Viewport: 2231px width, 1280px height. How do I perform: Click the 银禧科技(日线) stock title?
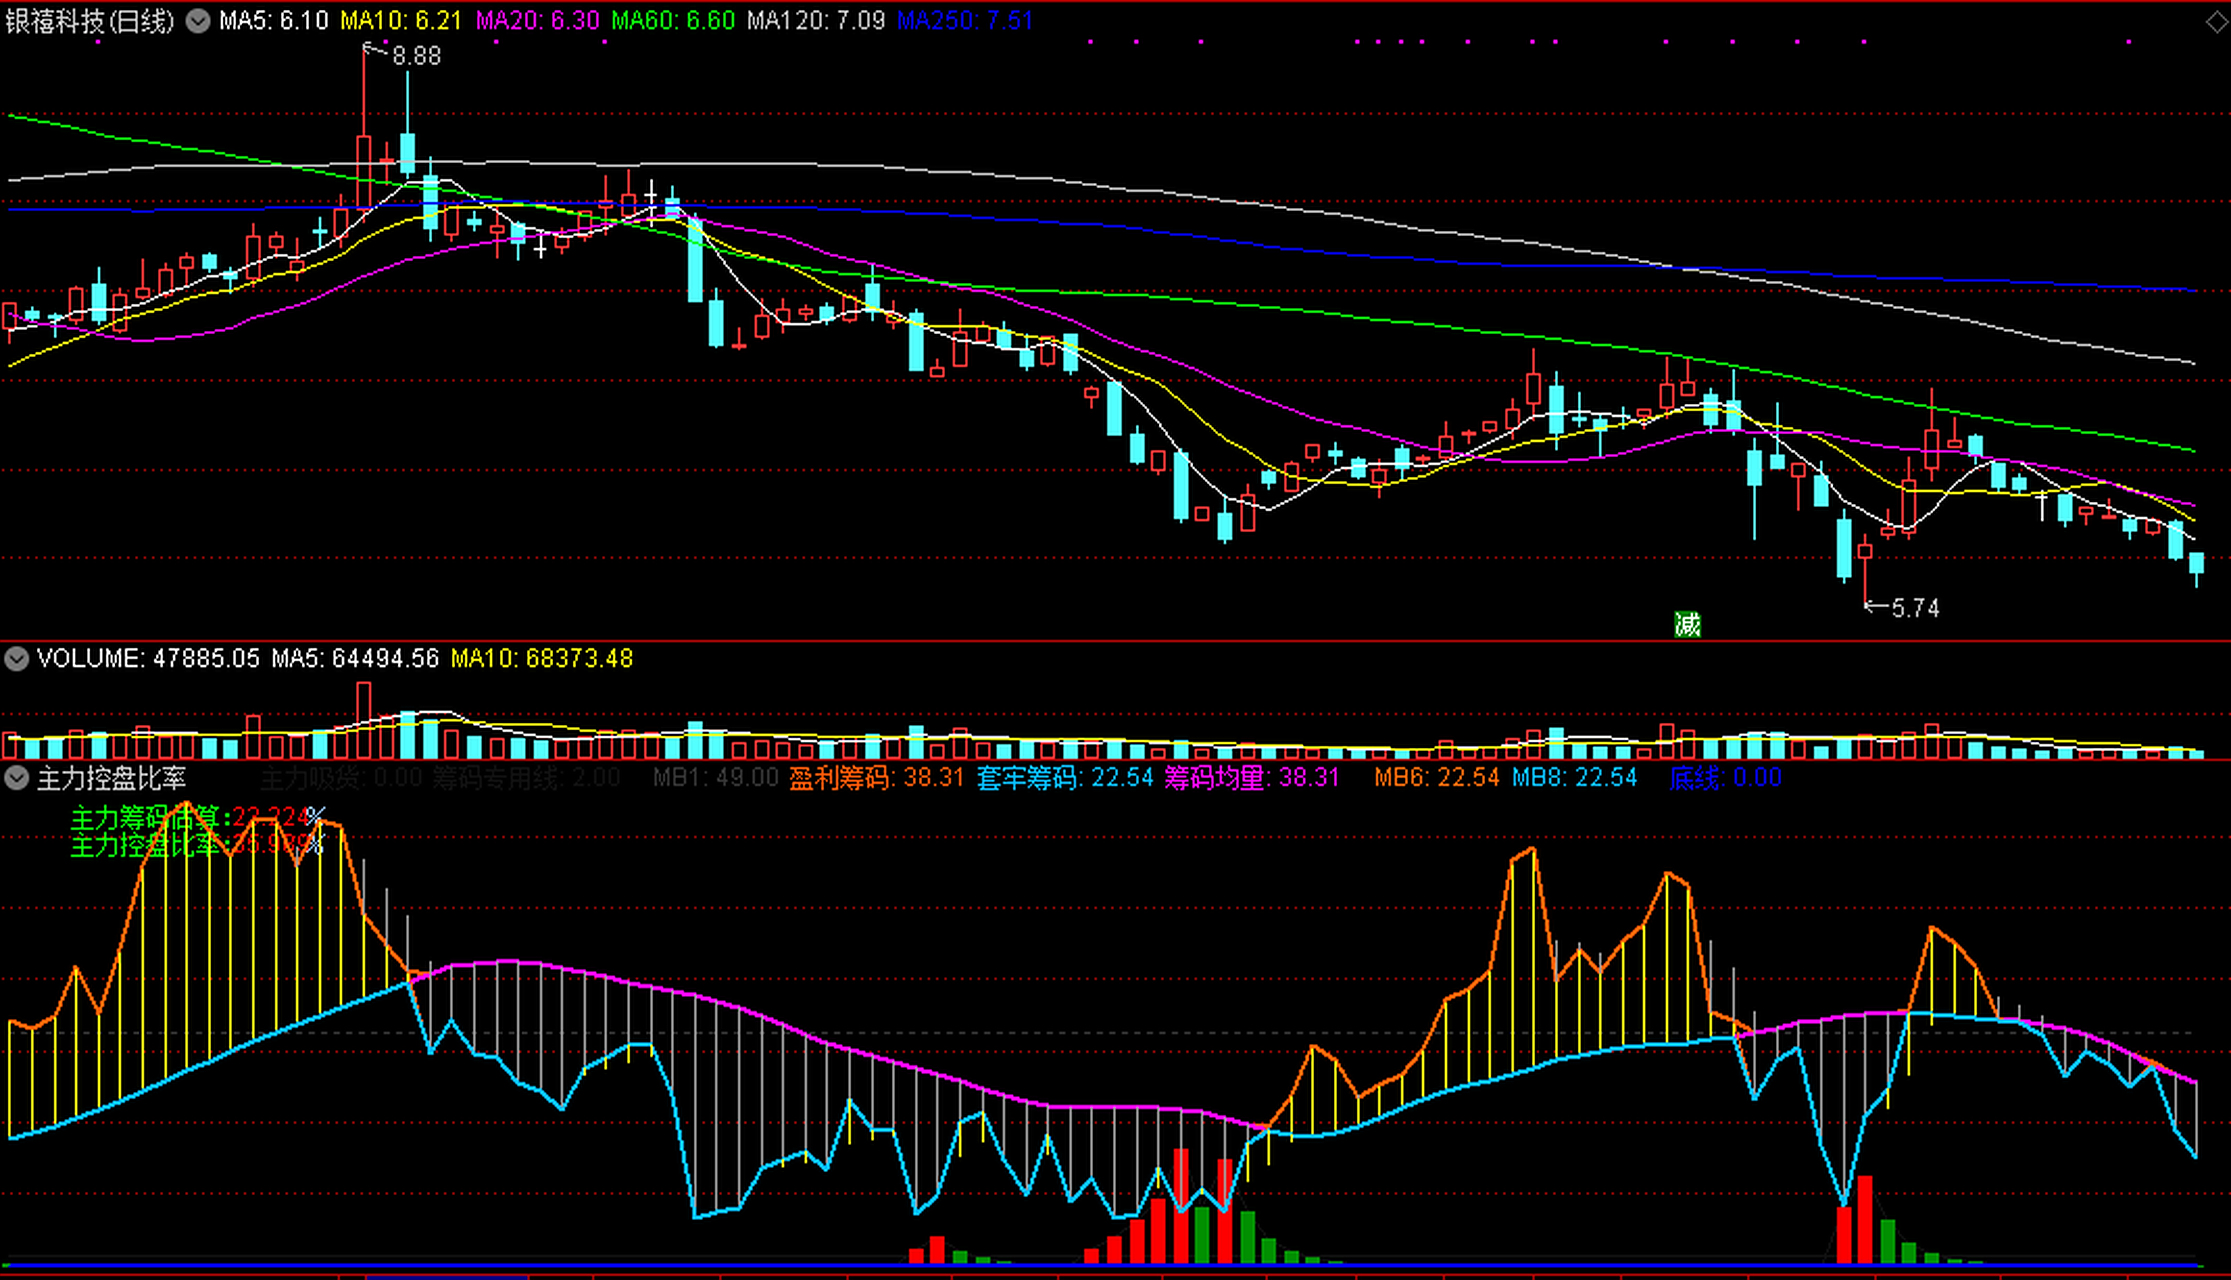point(90,21)
